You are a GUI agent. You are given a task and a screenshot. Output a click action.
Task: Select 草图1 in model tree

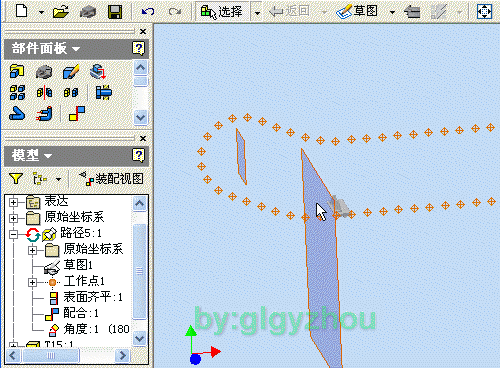pyautogui.click(x=78, y=265)
